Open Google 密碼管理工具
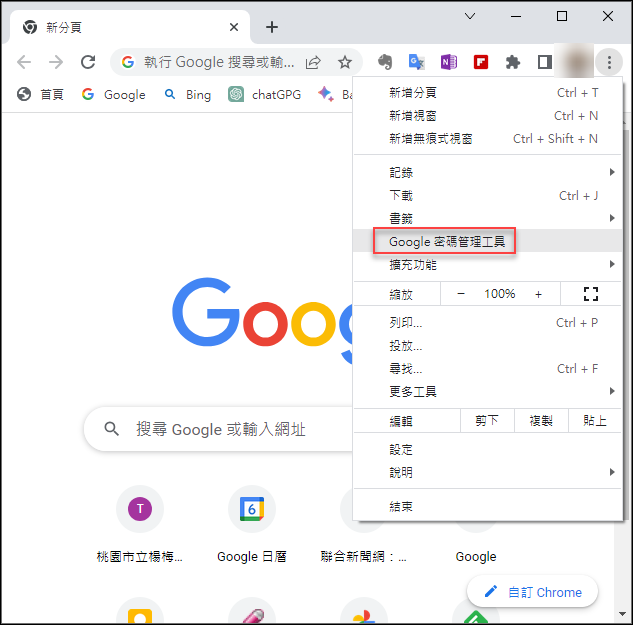The width and height of the screenshot is (633, 625). coord(488,241)
